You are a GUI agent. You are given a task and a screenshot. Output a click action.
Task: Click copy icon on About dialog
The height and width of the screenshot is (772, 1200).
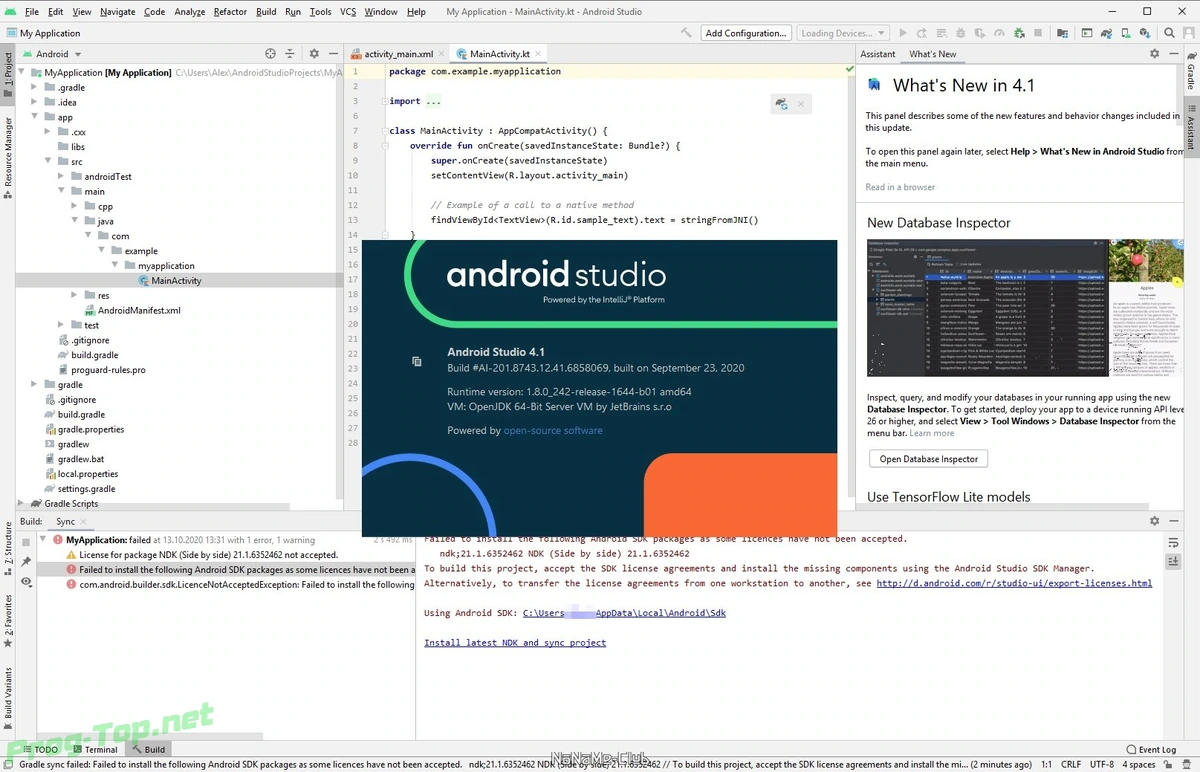point(417,361)
